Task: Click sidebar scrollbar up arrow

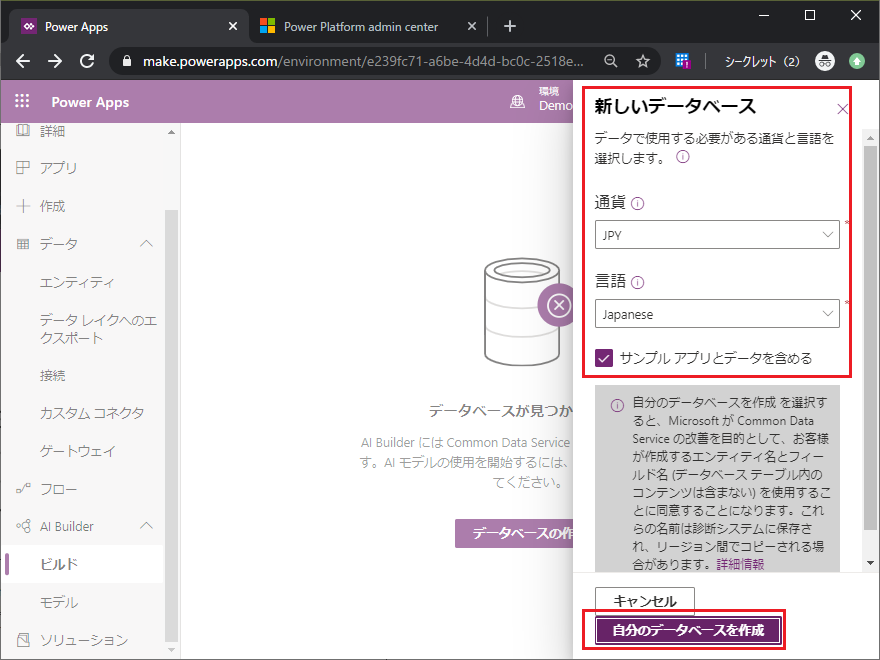Action: pyautogui.click(x=171, y=132)
